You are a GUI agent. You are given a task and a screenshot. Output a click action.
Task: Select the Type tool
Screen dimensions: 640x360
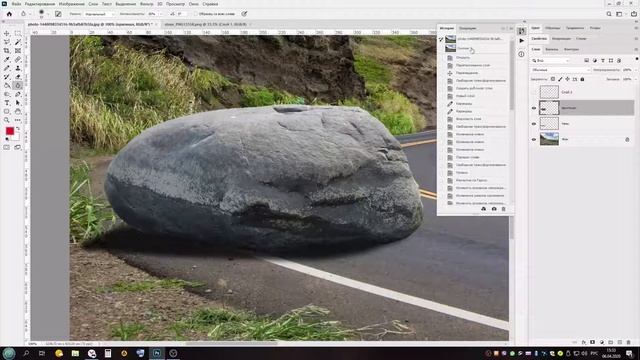tap(7, 103)
